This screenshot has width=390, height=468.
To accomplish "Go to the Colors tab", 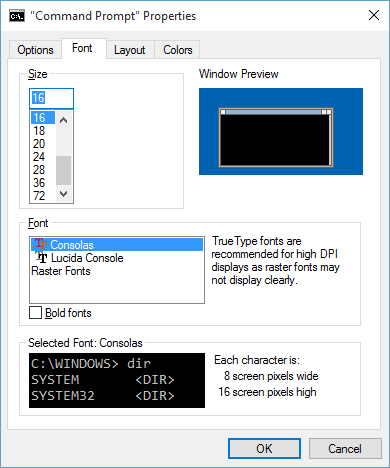I will pos(178,50).
